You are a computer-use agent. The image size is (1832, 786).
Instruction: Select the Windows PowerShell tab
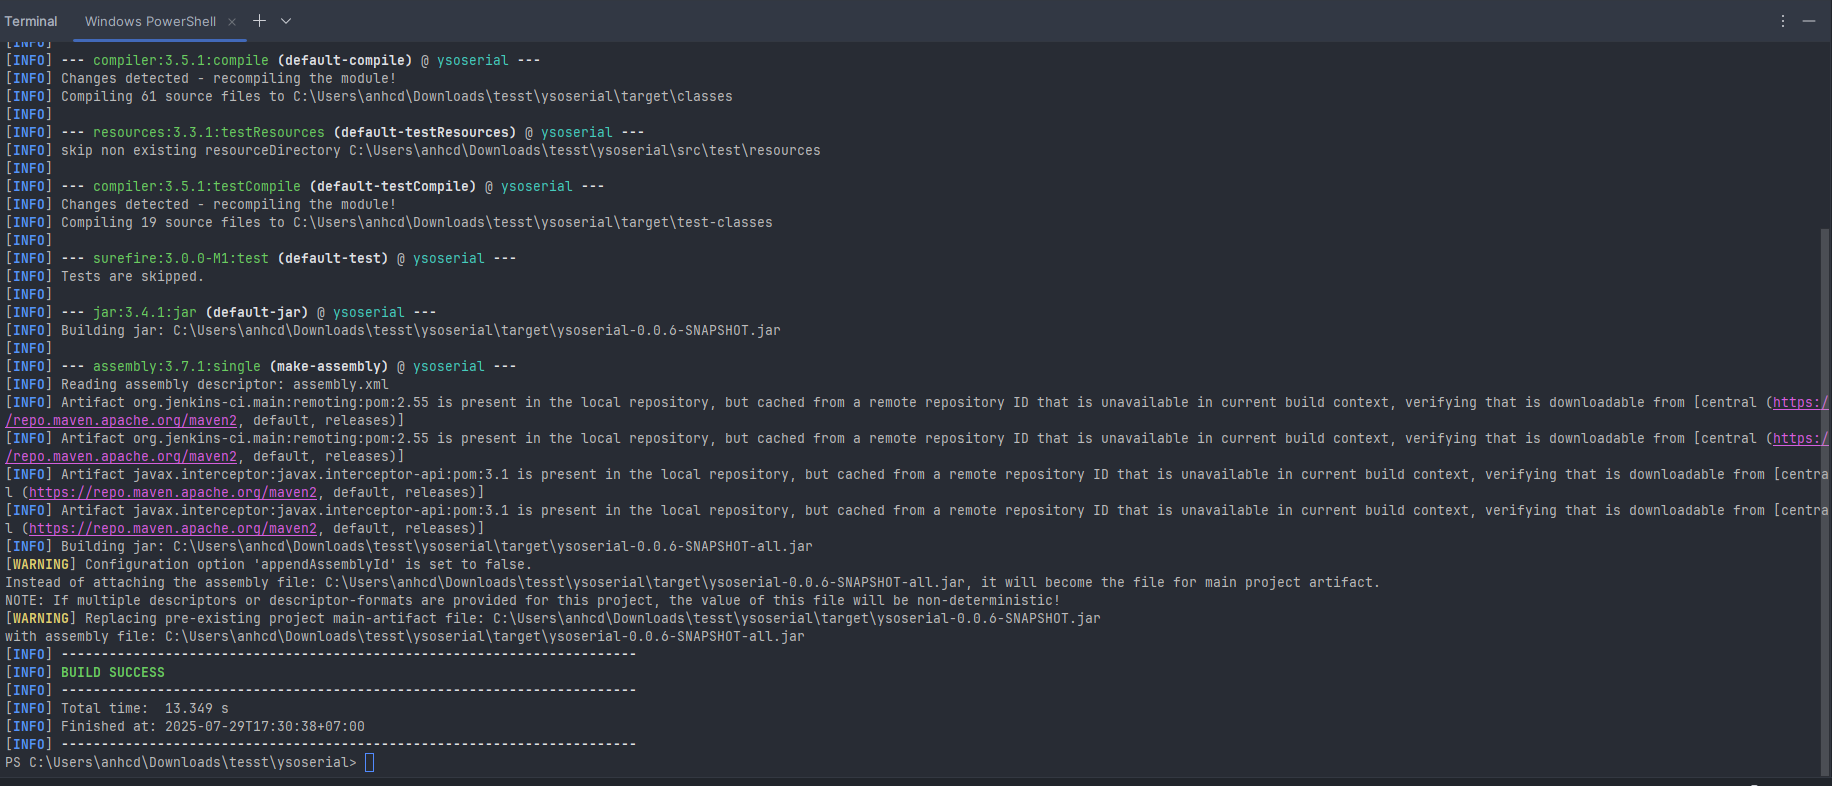coord(150,22)
